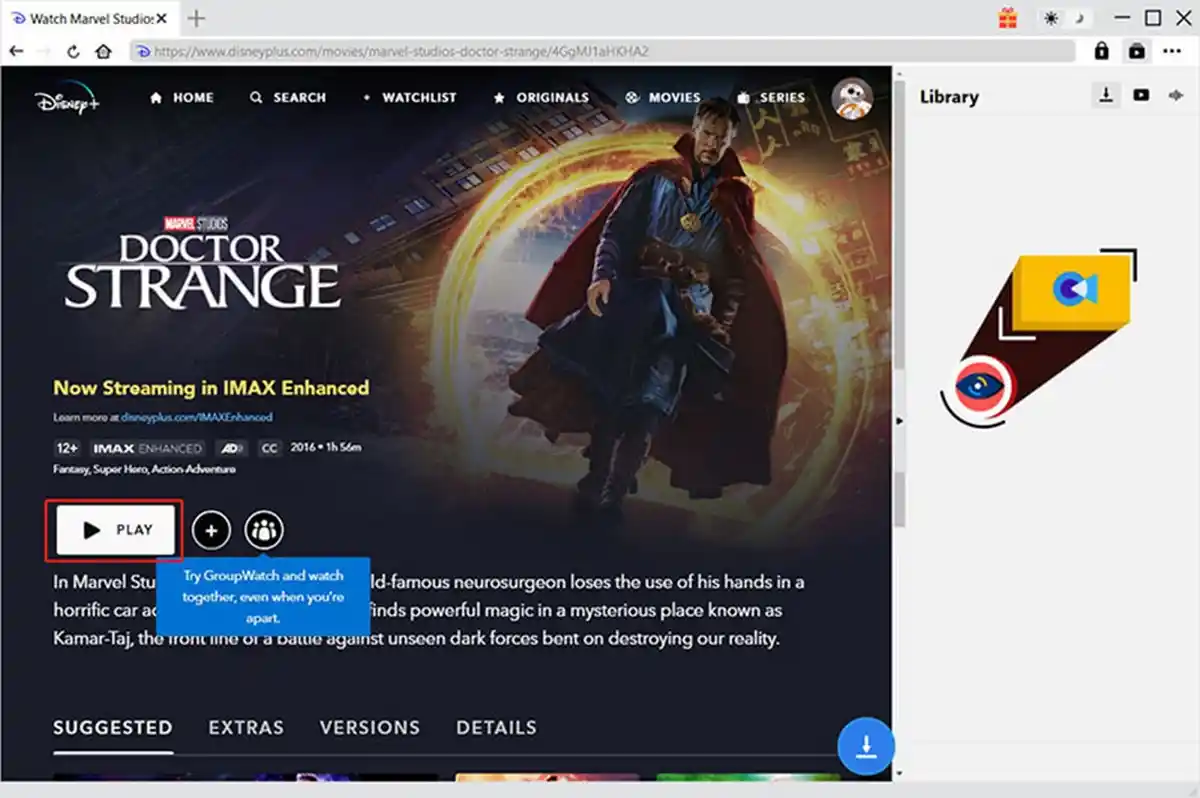This screenshot has width=1200, height=798.
Task: Open the gift box icon in title bar
Action: [1008, 18]
